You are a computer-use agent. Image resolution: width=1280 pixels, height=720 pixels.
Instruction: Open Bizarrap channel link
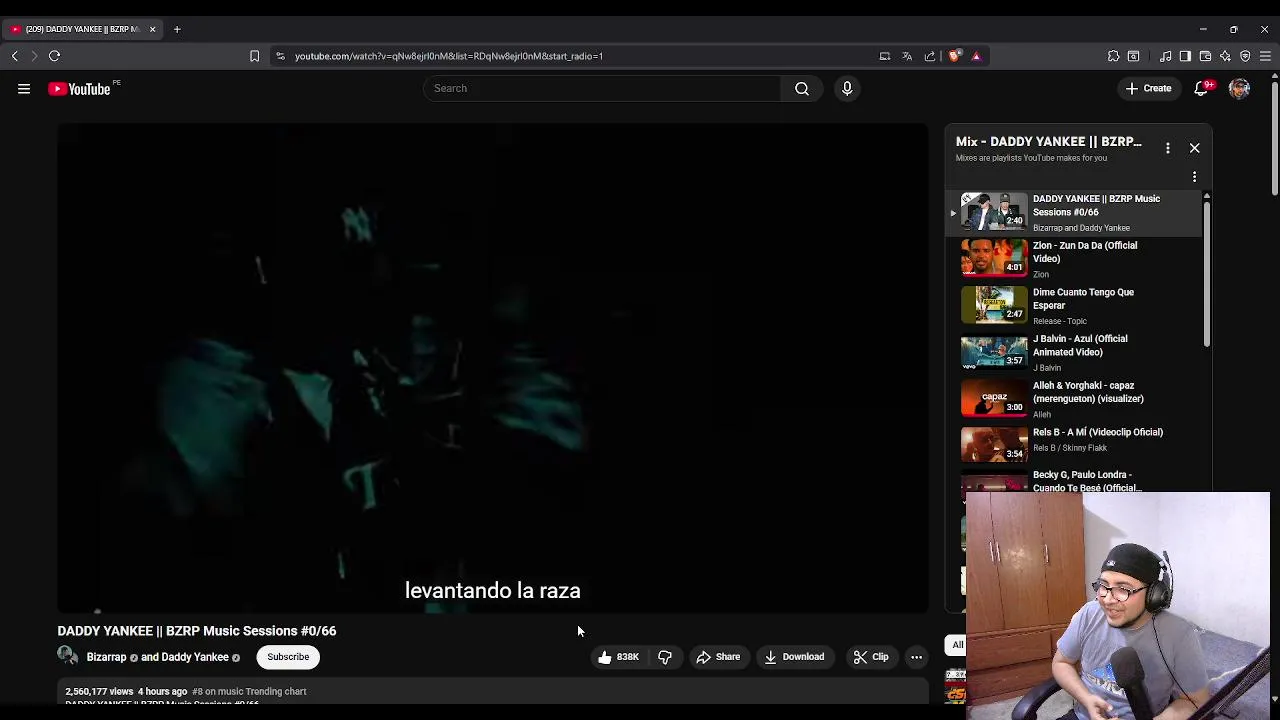pyautogui.click(x=106, y=657)
